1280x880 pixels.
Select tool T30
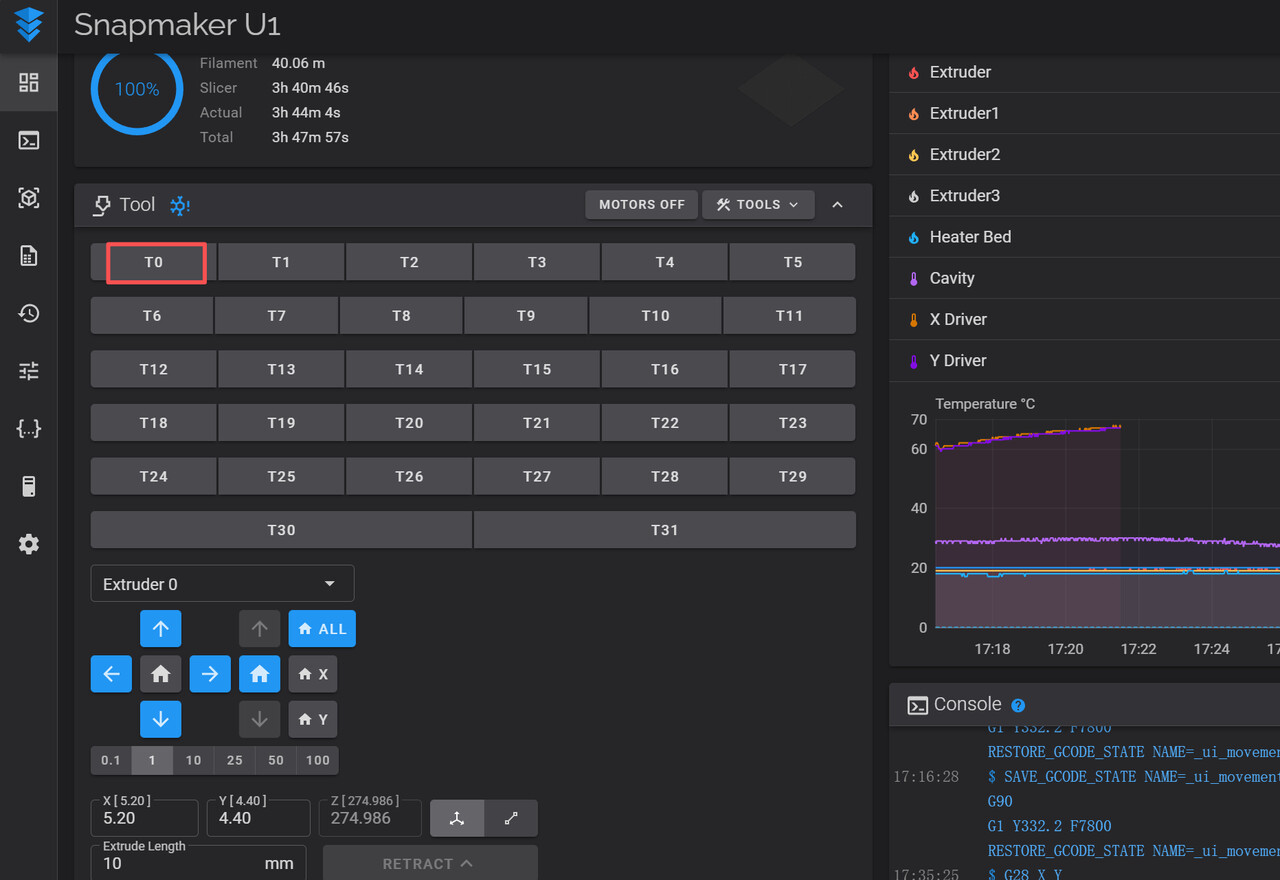click(x=281, y=530)
